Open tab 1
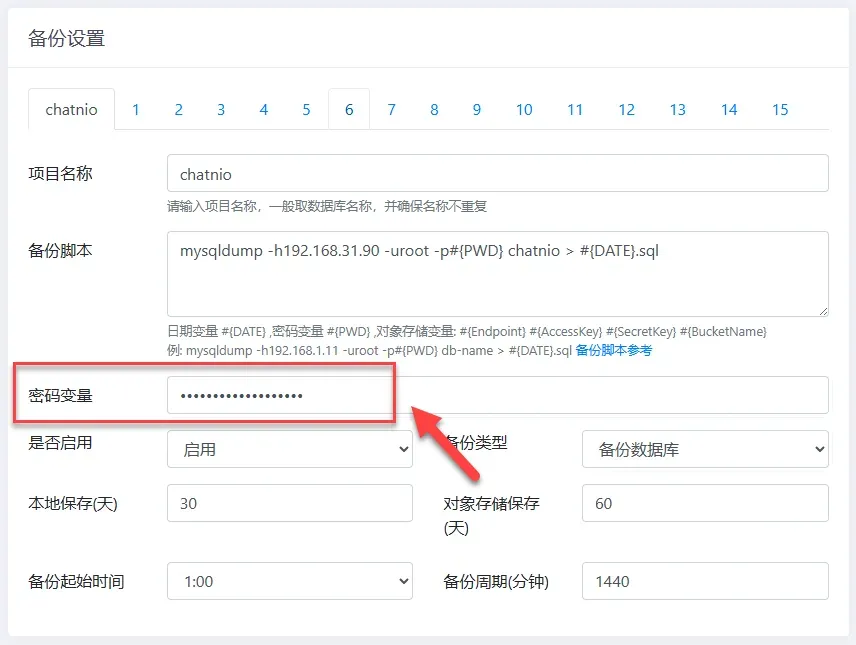The height and width of the screenshot is (645, 856). click(136, 109)
